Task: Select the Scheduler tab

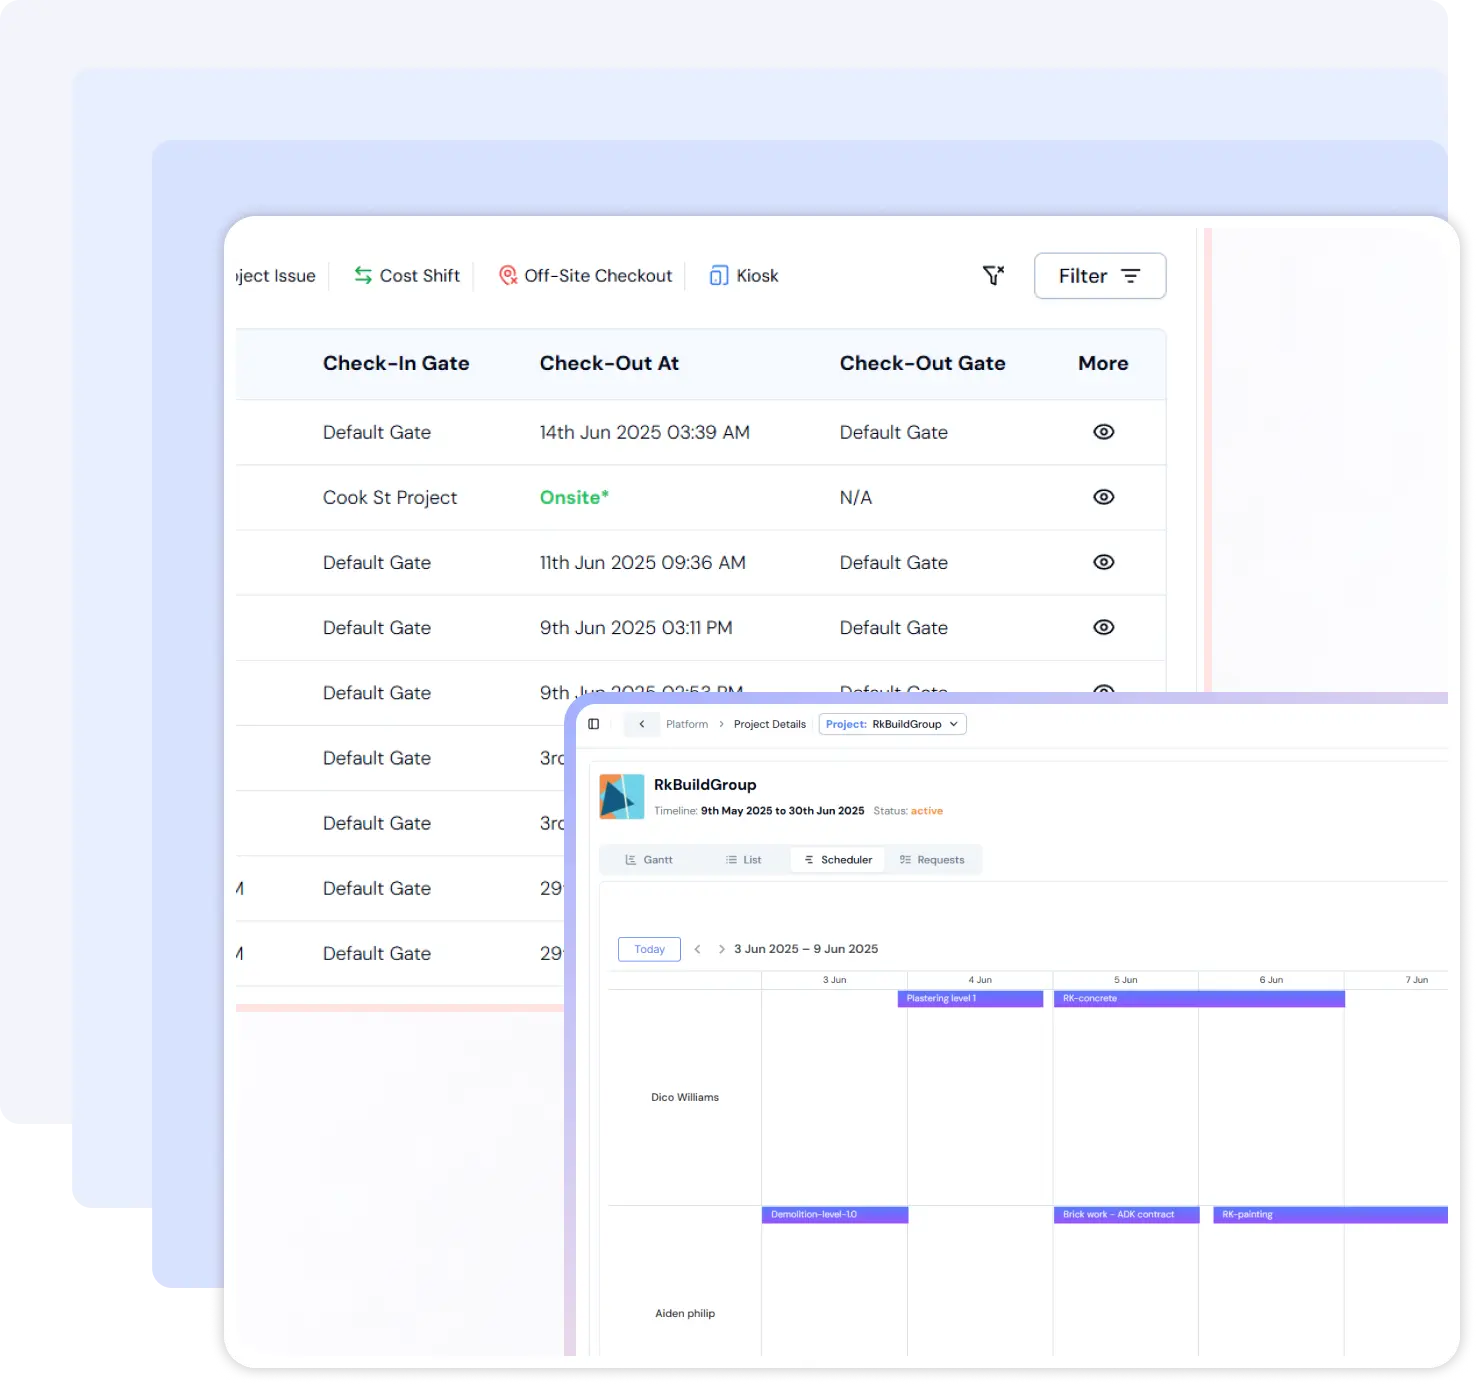Action: [838, 860]
